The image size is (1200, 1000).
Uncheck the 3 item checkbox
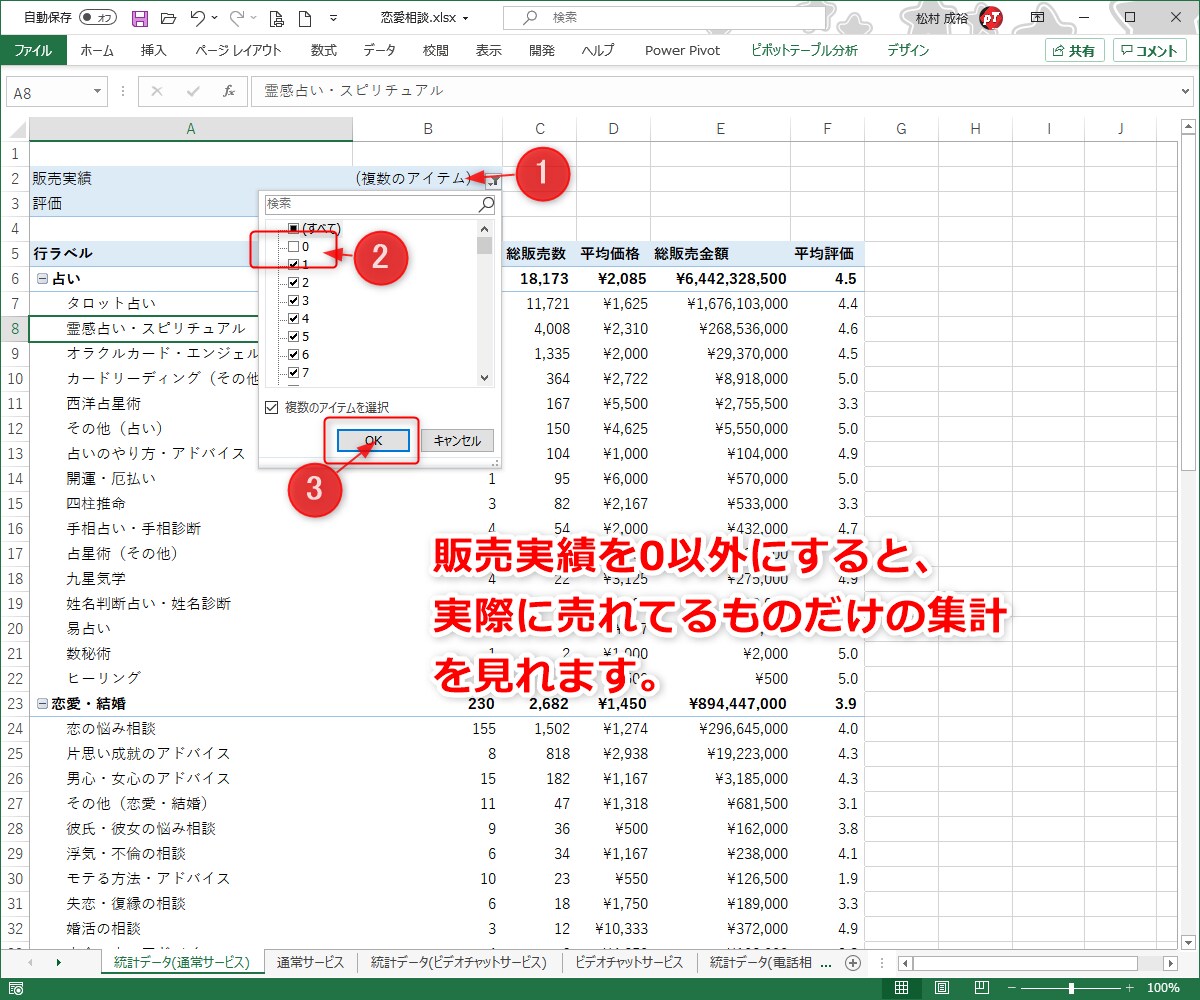(x=293, y=300)
